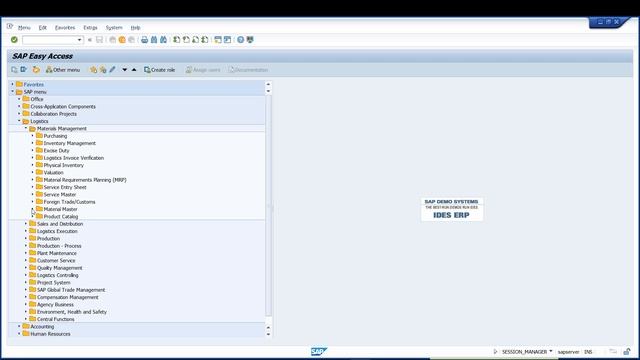Collapse the SAP menu node
The height and width of the screenshot is (360, 640).
point(12,91)
